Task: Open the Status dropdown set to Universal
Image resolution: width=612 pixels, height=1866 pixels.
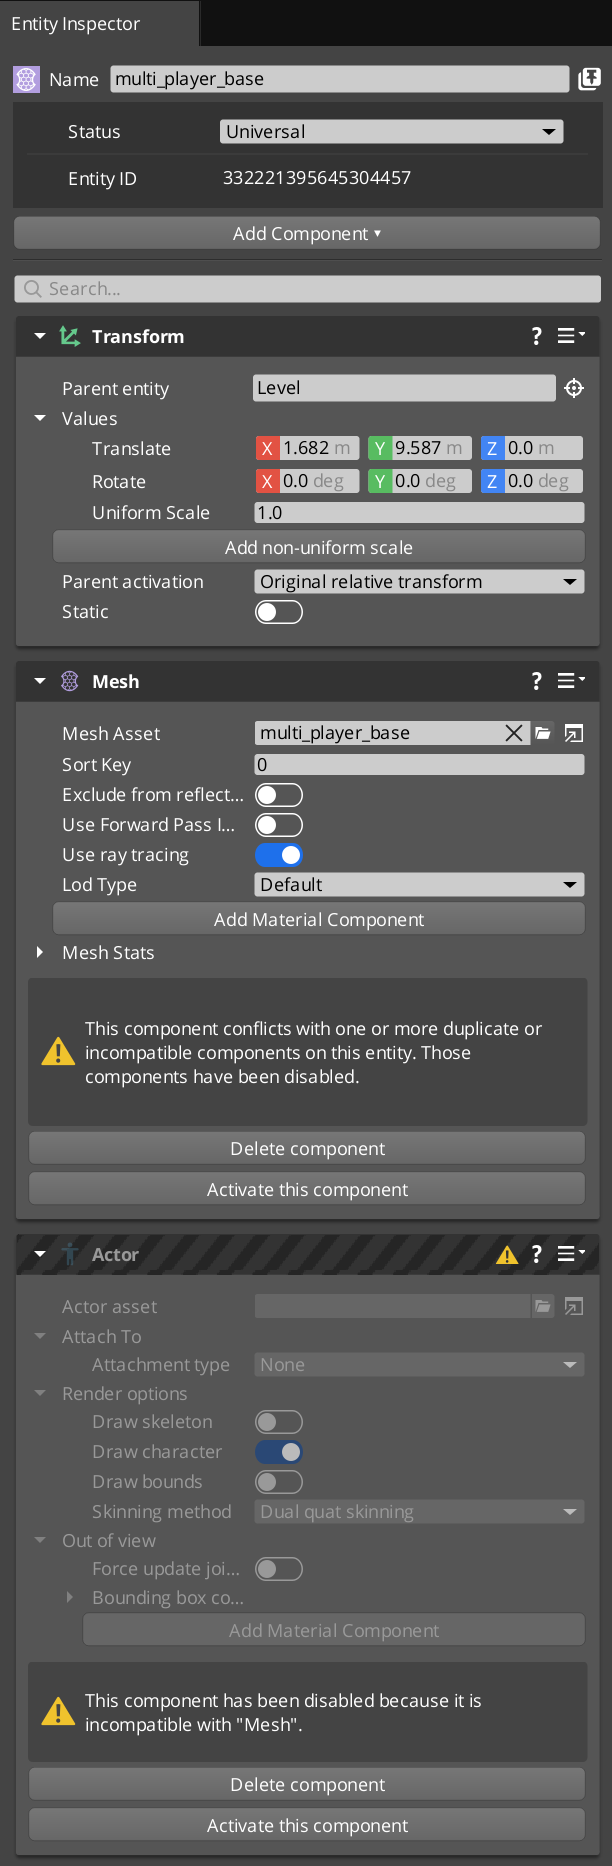Action: click(x=392, y=130)
